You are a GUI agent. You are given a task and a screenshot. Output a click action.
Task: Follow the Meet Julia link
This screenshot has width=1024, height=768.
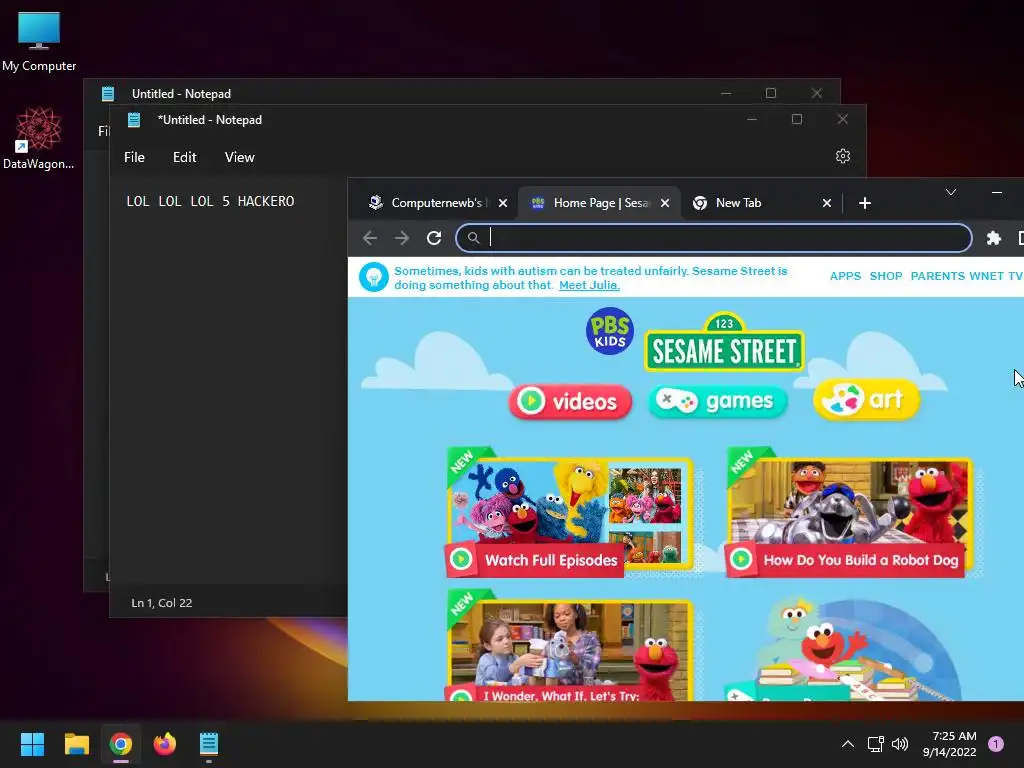(x=589, y=285)
